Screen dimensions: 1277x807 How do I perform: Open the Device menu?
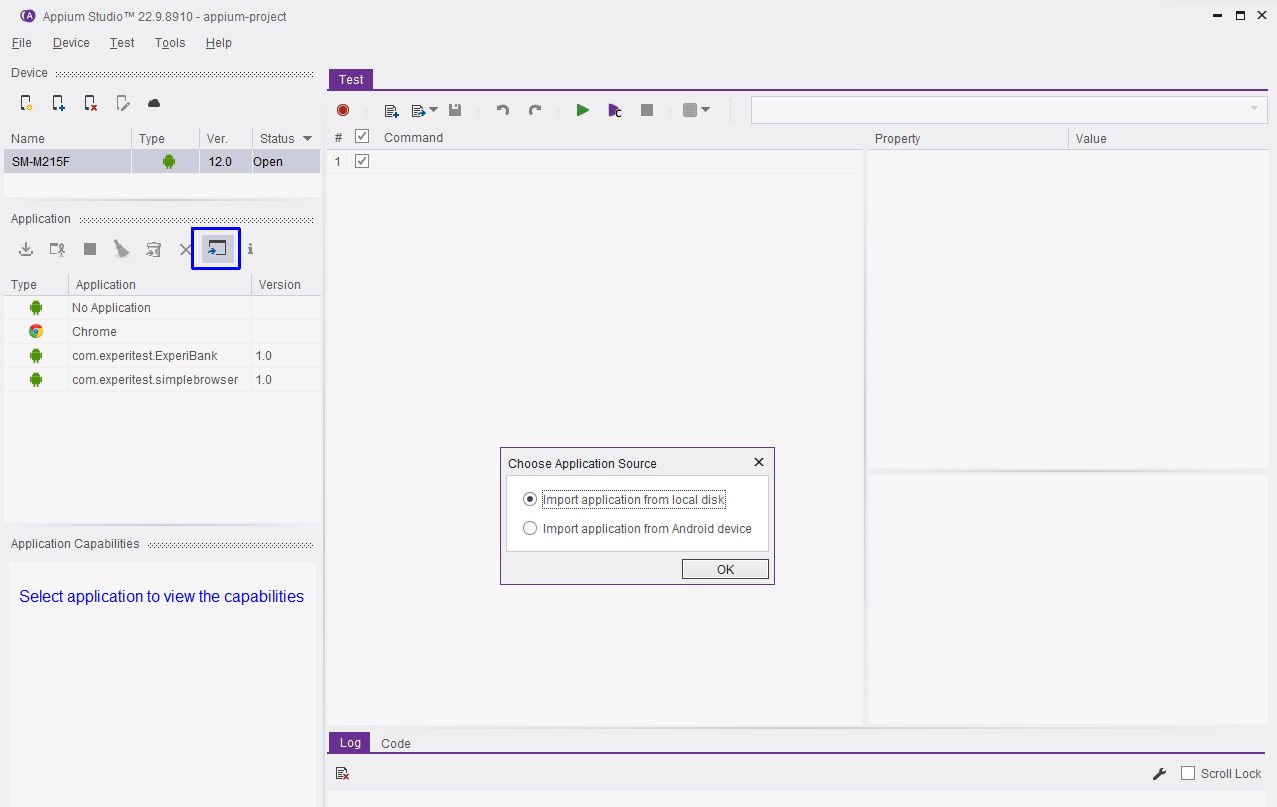(x=71, y=43)
